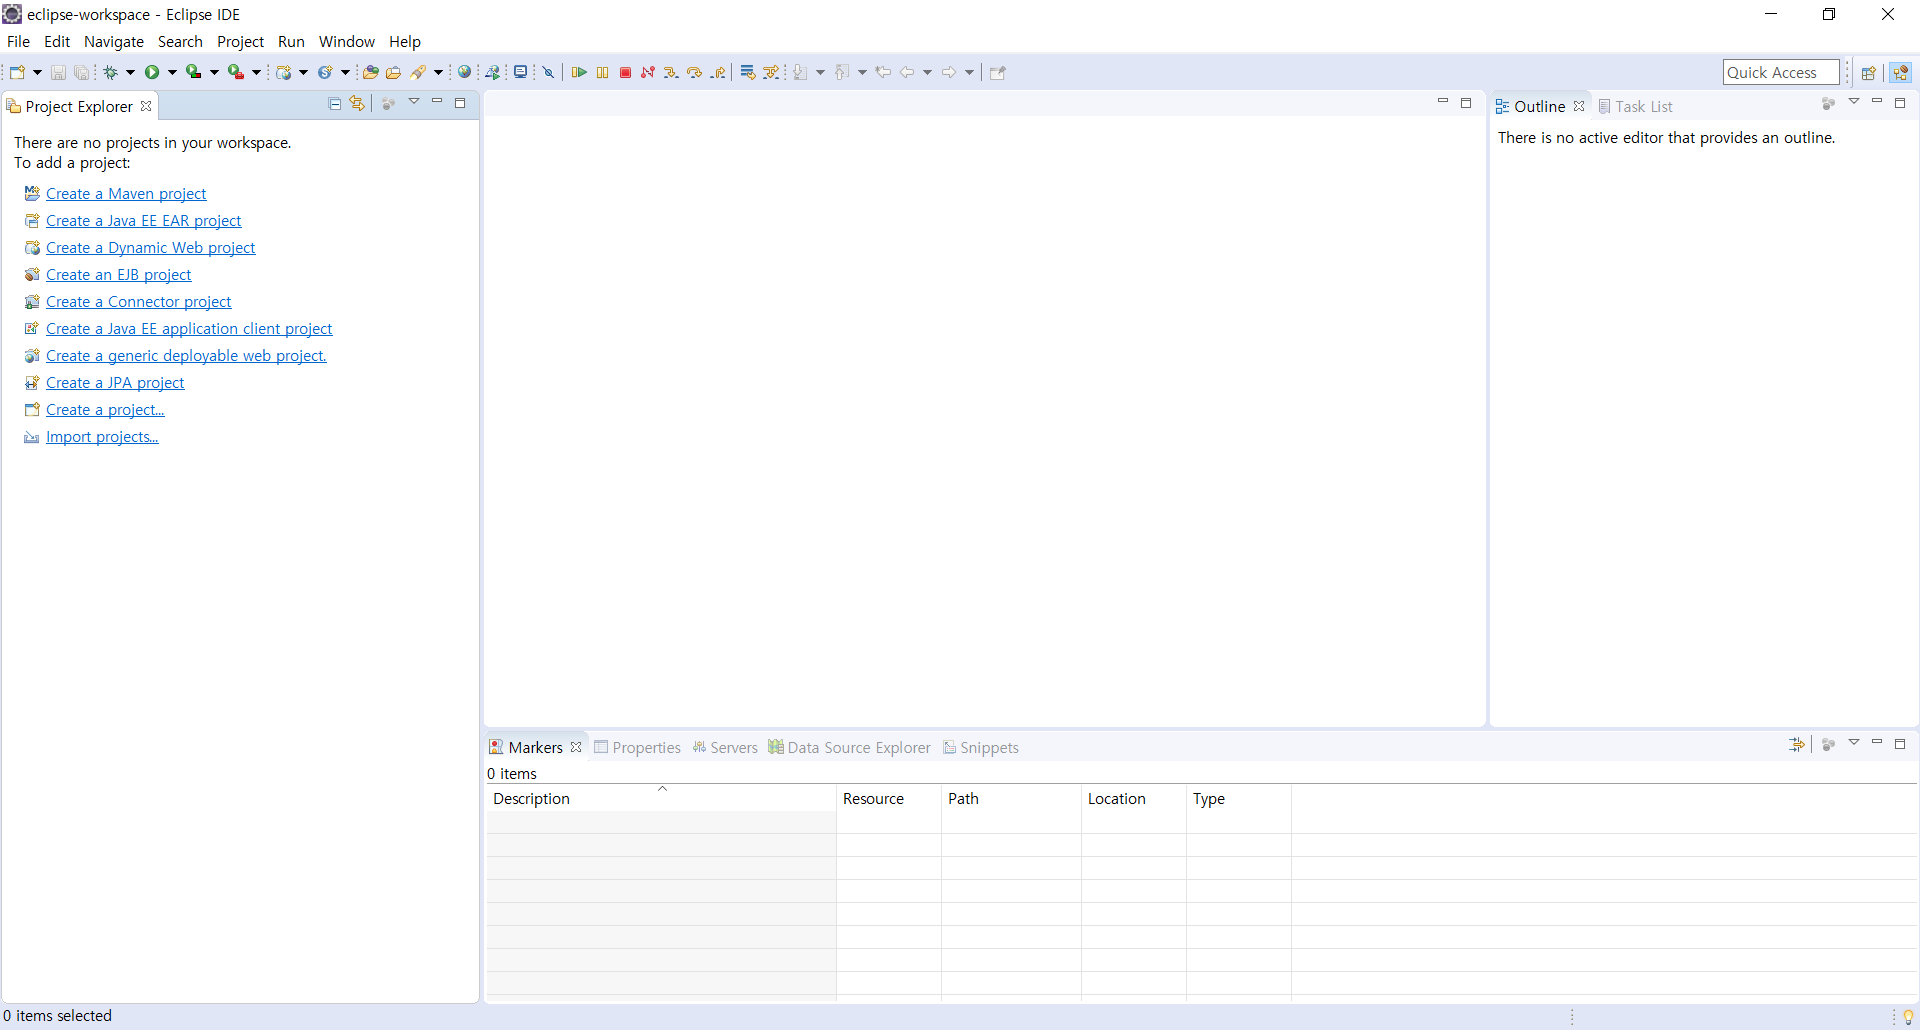Image resolution: width=1920 pixels, height=1030 pixels.
Task: Click the tip of the day lightbulb
Action: (1908, 1016)
